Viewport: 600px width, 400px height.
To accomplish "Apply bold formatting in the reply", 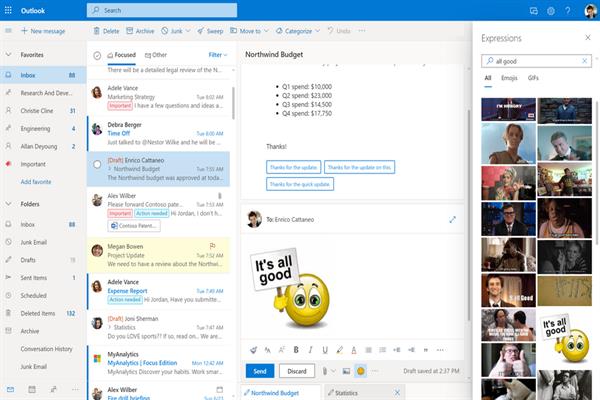I will 297,349.
